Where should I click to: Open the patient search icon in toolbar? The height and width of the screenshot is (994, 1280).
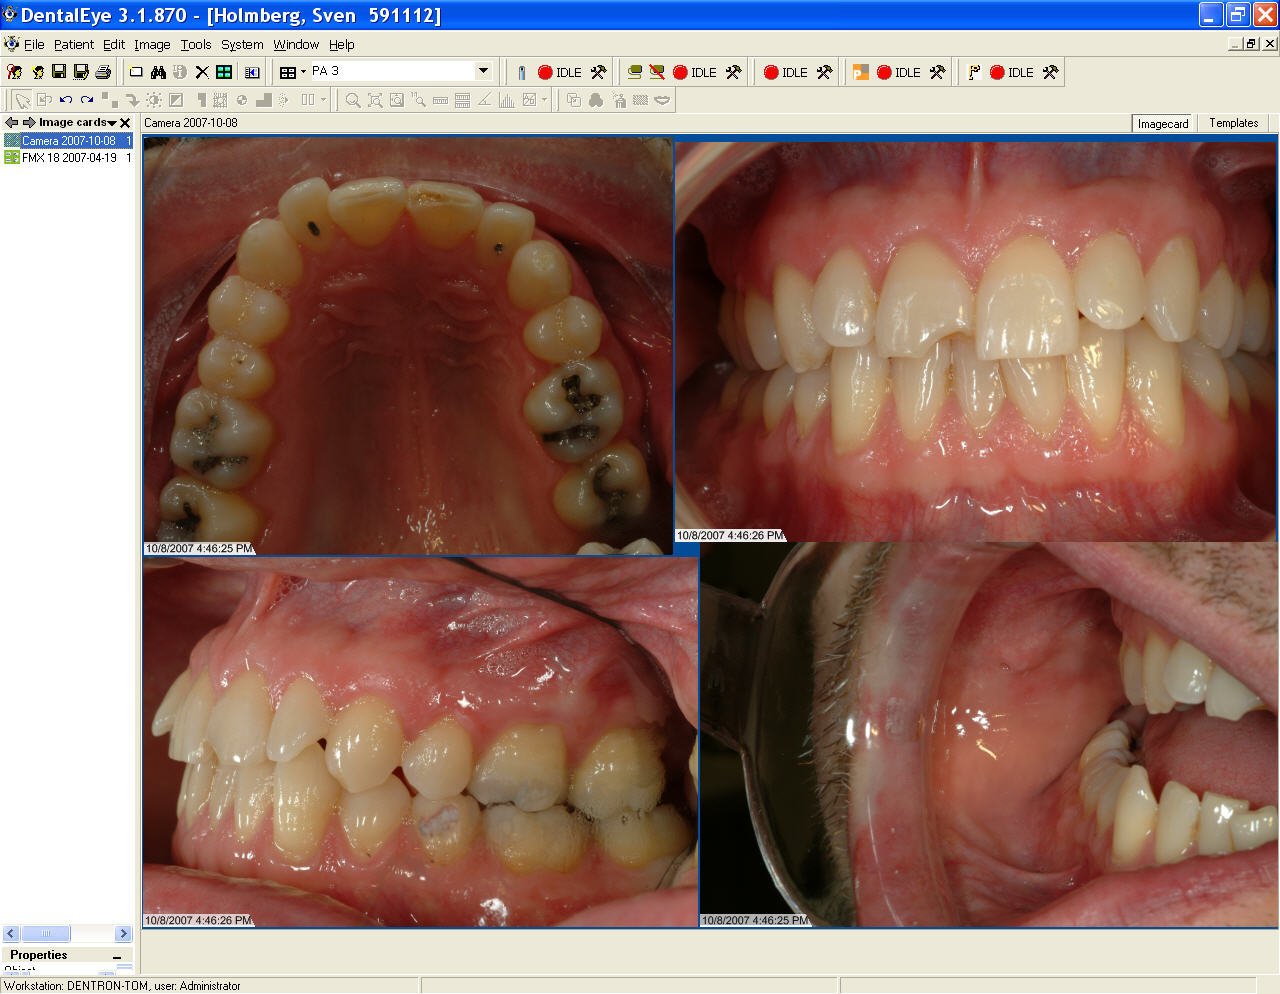pos(14,72)
